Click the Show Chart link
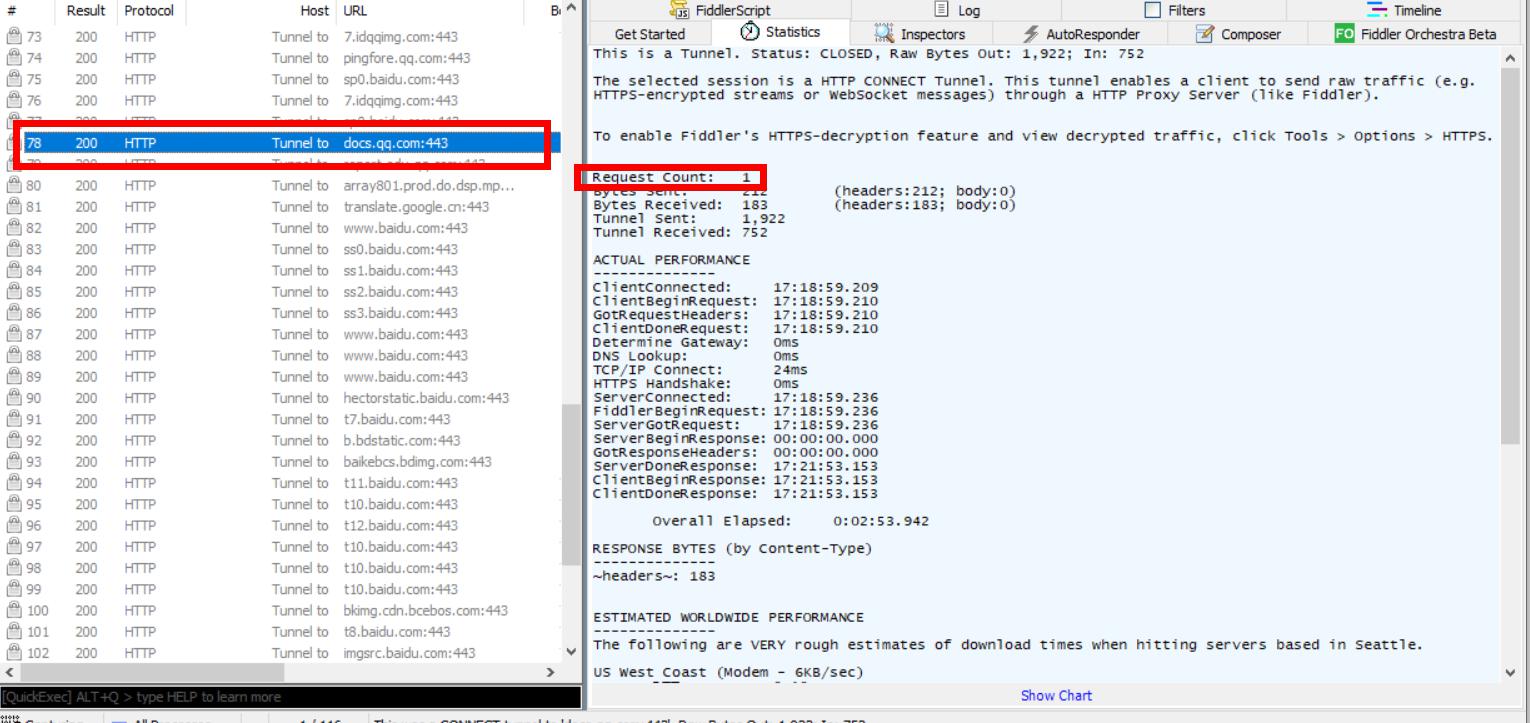Screen dimensions: 1530x723 tap(1056, 695)
